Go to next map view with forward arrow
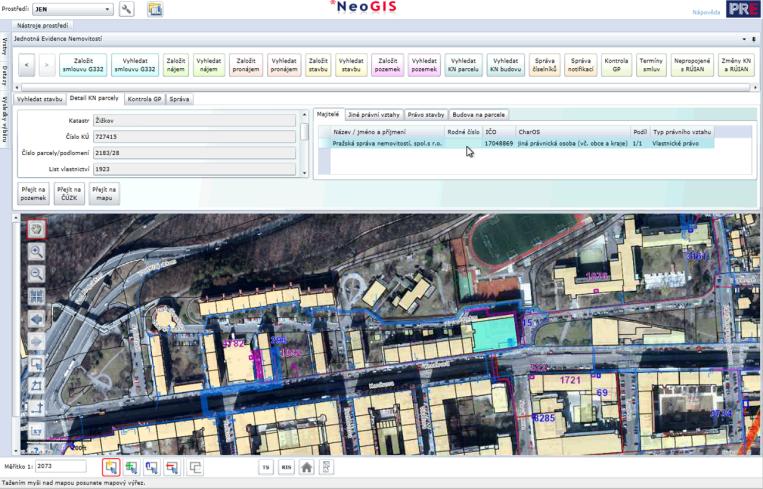 [x=36, y=341]
